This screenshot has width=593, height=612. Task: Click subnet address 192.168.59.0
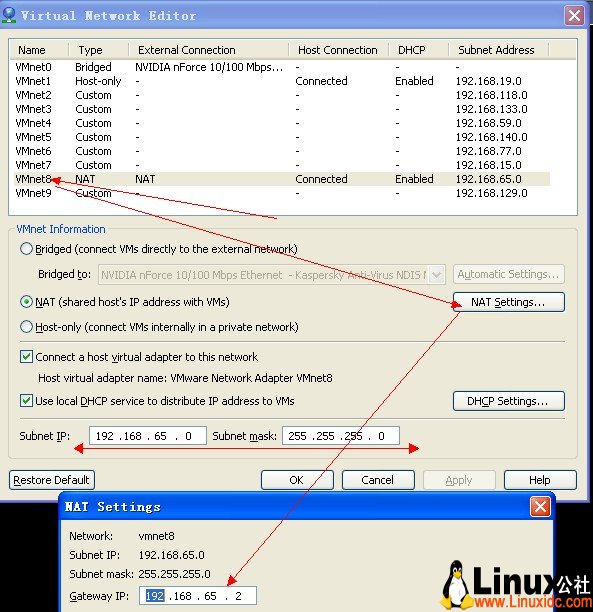488,123
